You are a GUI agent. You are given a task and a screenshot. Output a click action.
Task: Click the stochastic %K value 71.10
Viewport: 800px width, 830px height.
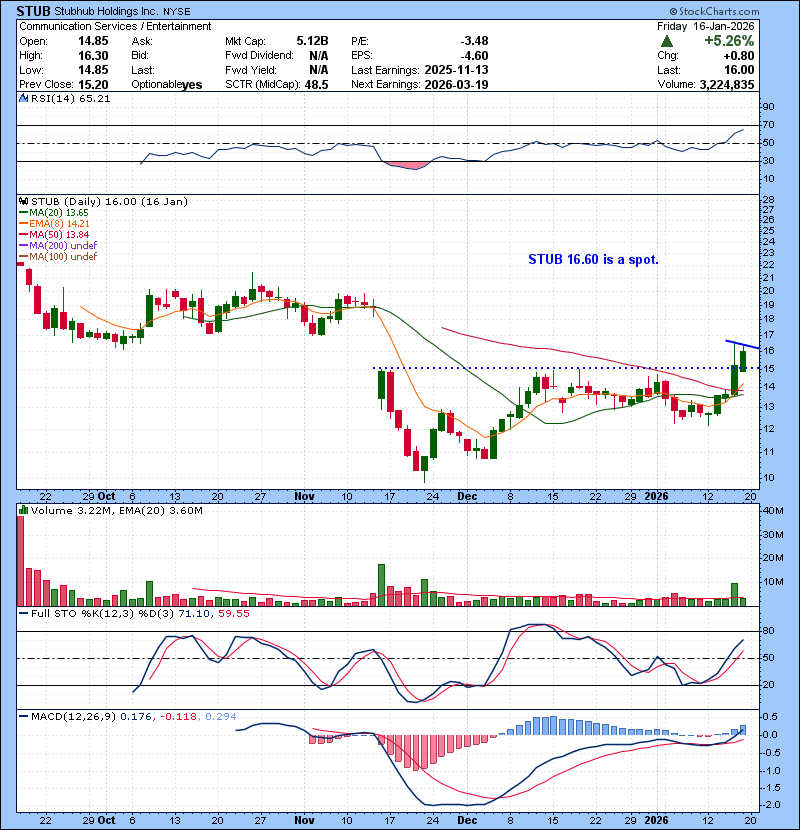click(x=194, y=614)
